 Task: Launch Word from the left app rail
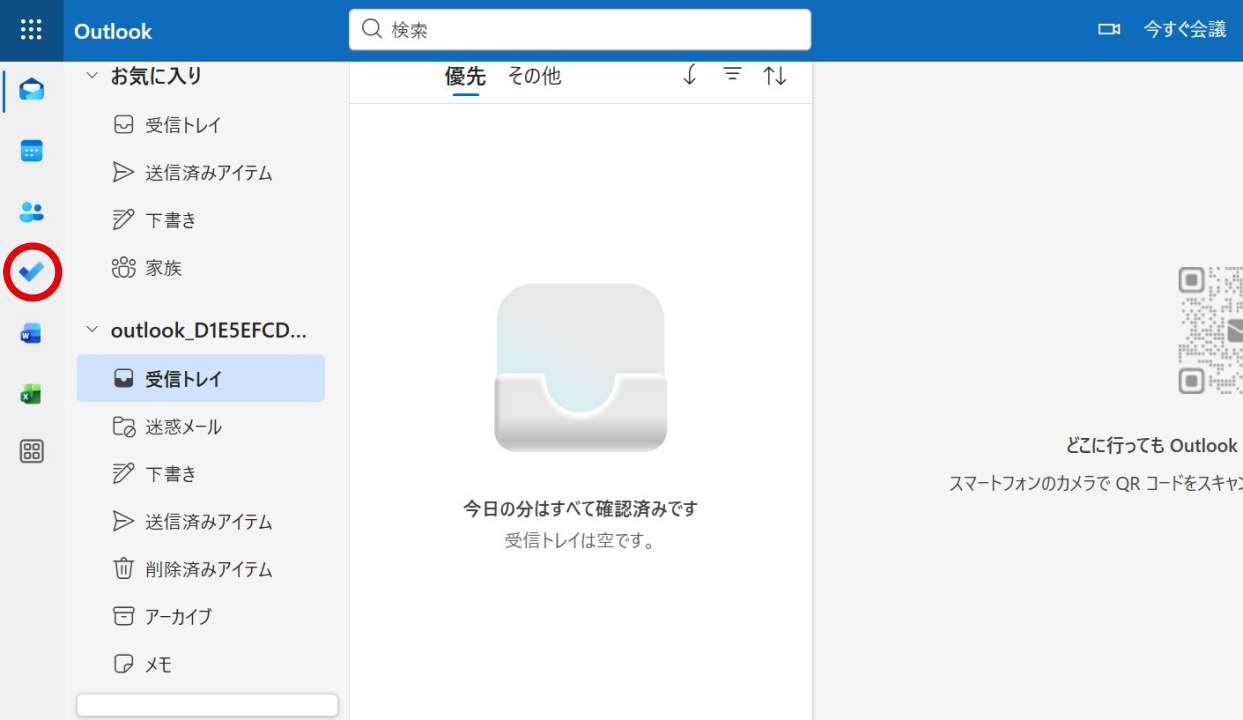click(x=31, y=332)
